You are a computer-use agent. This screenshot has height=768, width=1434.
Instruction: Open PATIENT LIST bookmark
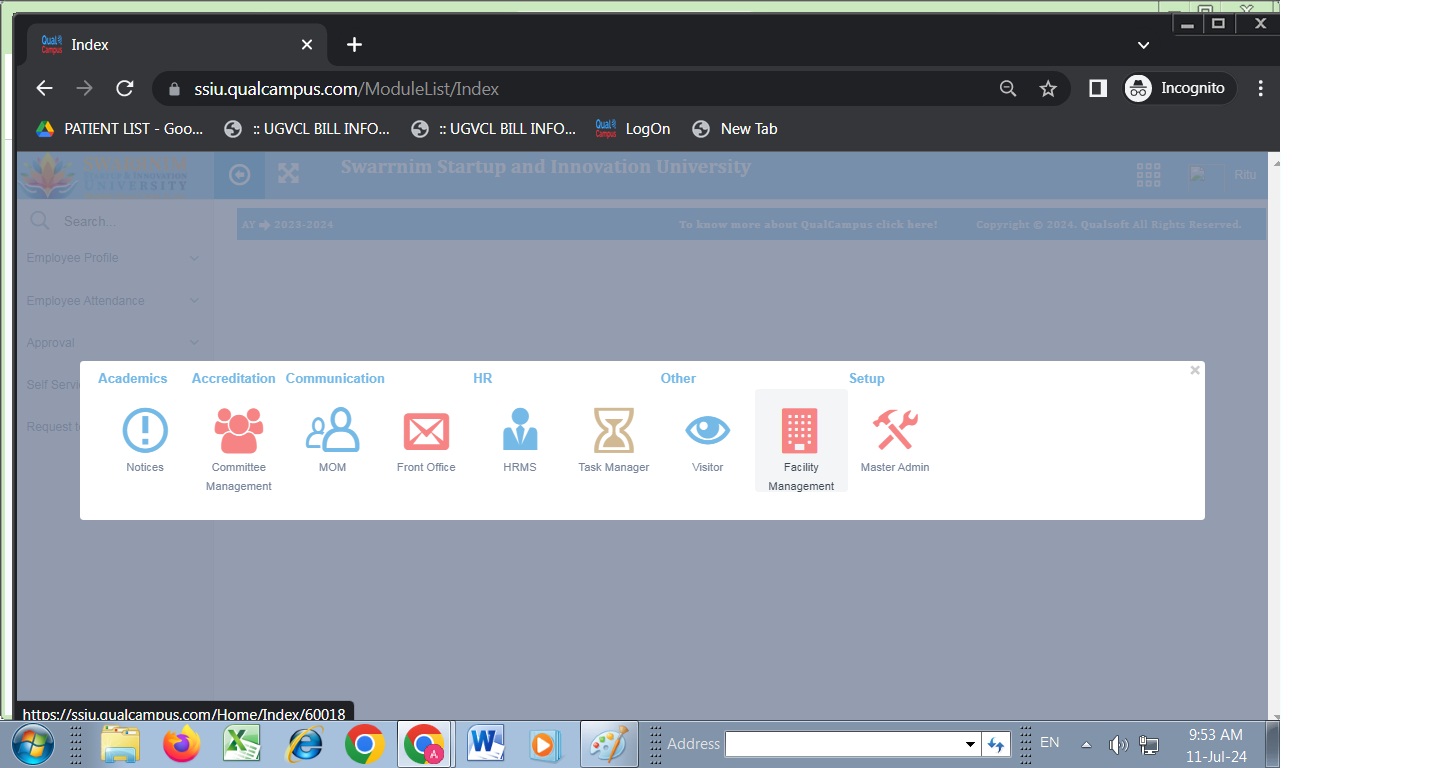click(x=120, y=129)
